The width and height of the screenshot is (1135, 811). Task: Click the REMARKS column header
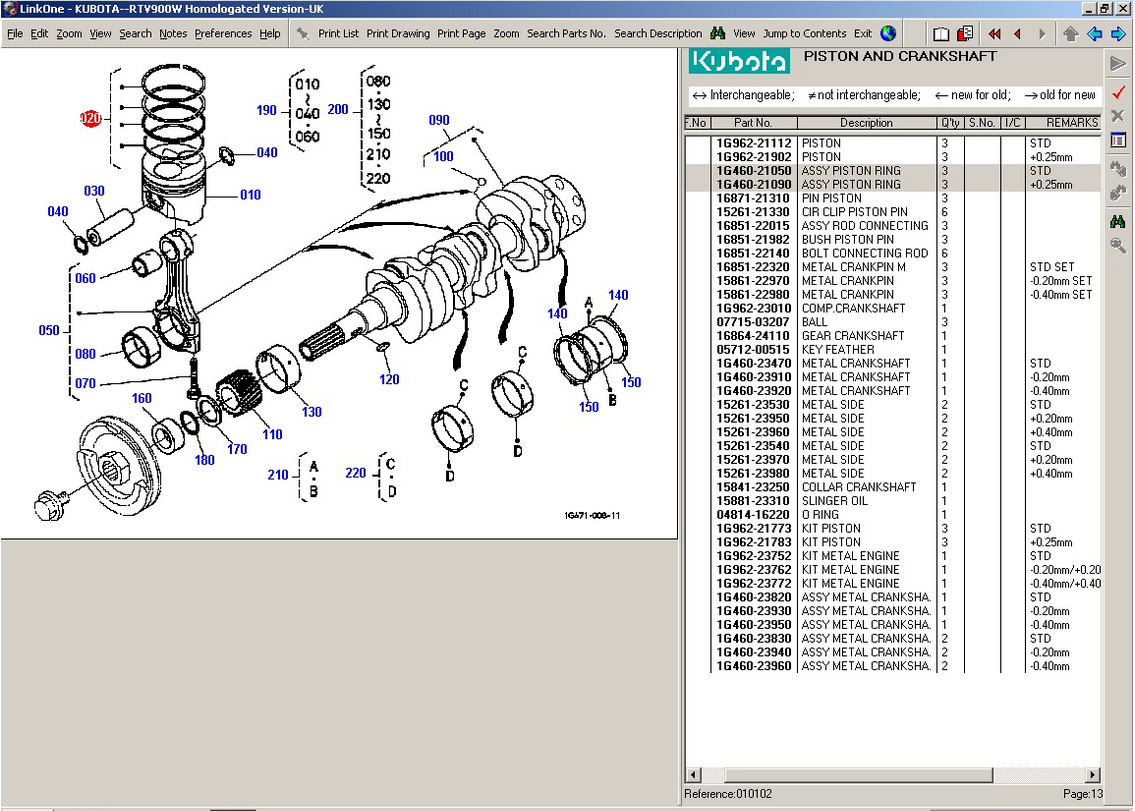(x=1061, y=123)
